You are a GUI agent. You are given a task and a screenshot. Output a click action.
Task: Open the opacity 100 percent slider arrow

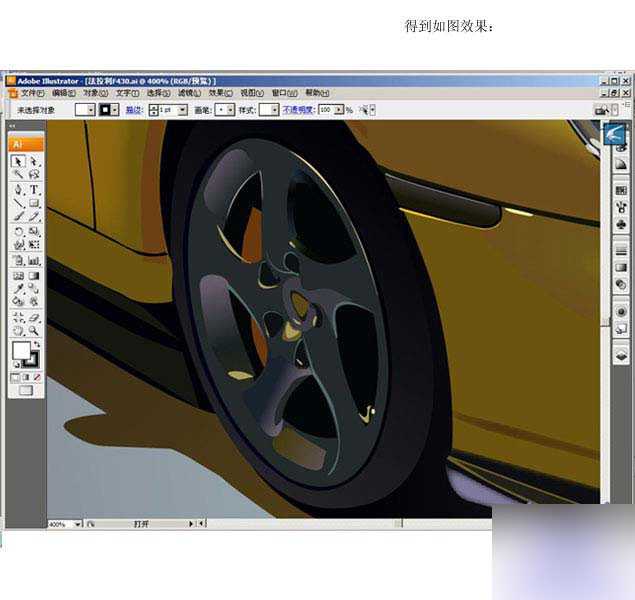pyautogui.click(x=339, y=110)
